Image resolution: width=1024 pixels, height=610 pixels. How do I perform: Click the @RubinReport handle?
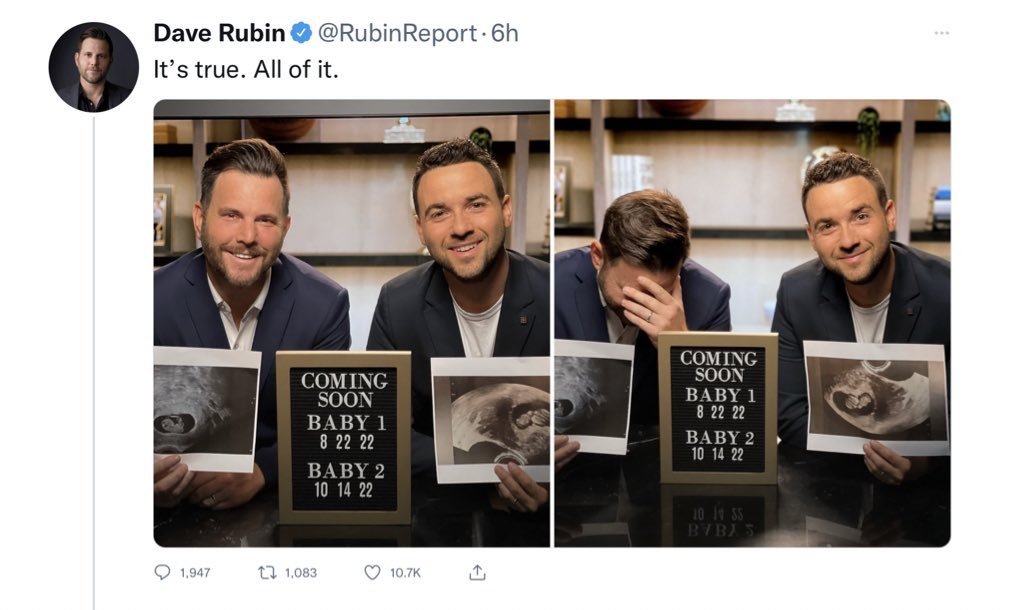point(397,33)
